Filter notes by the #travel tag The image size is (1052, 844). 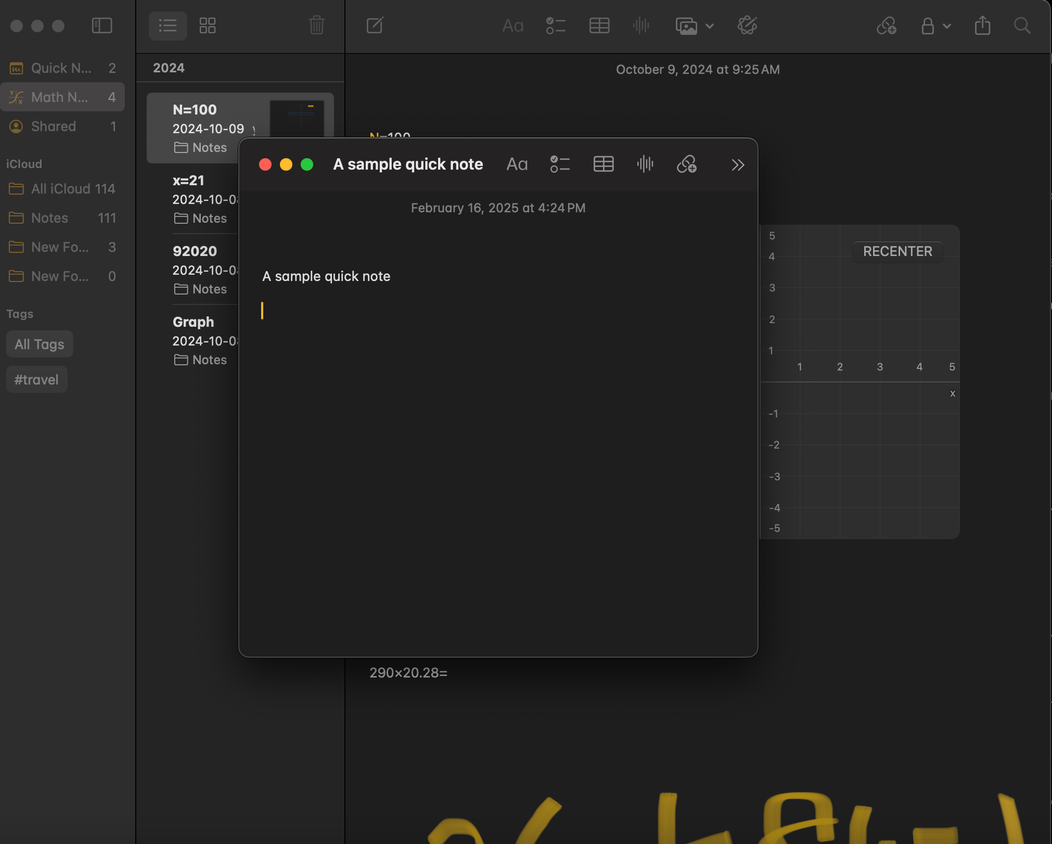pyautogui.click(x=37, y=380)
